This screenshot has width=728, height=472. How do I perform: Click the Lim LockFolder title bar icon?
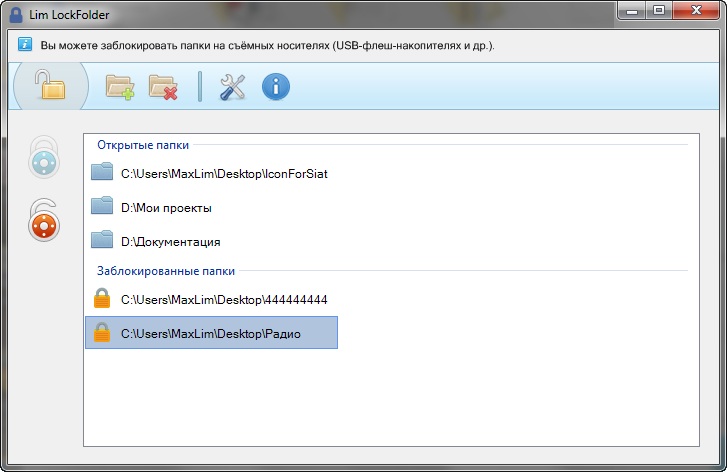point(16,15)
